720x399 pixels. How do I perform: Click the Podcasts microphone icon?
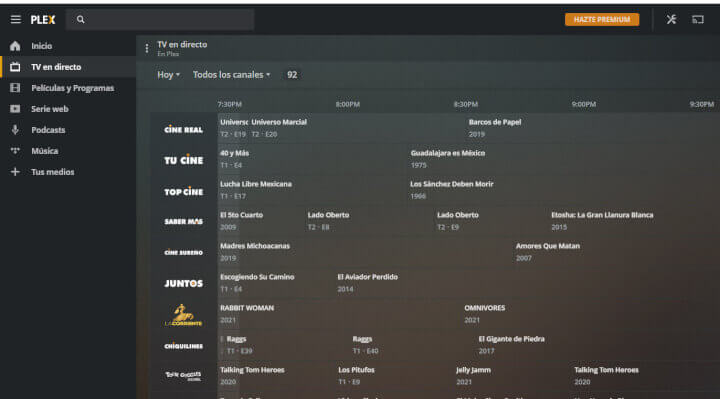15,130
